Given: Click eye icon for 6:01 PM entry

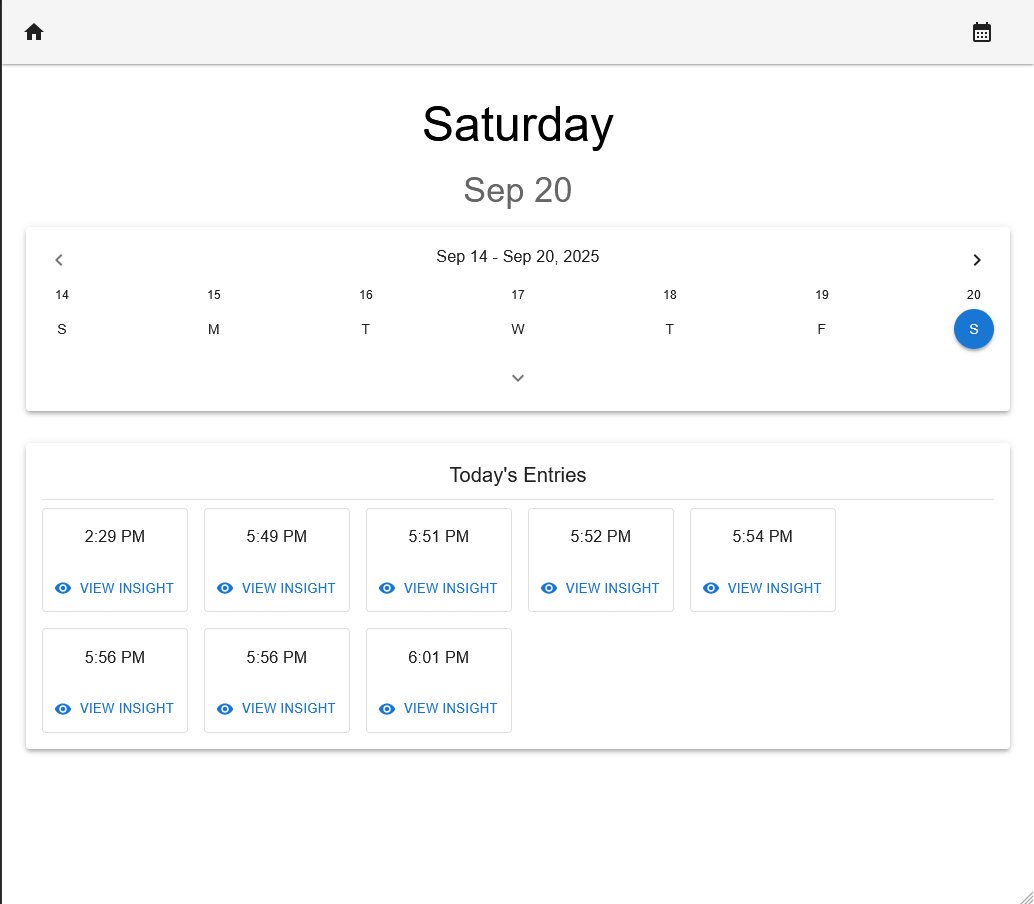Looking at the screenshot, I should (387, 708).
